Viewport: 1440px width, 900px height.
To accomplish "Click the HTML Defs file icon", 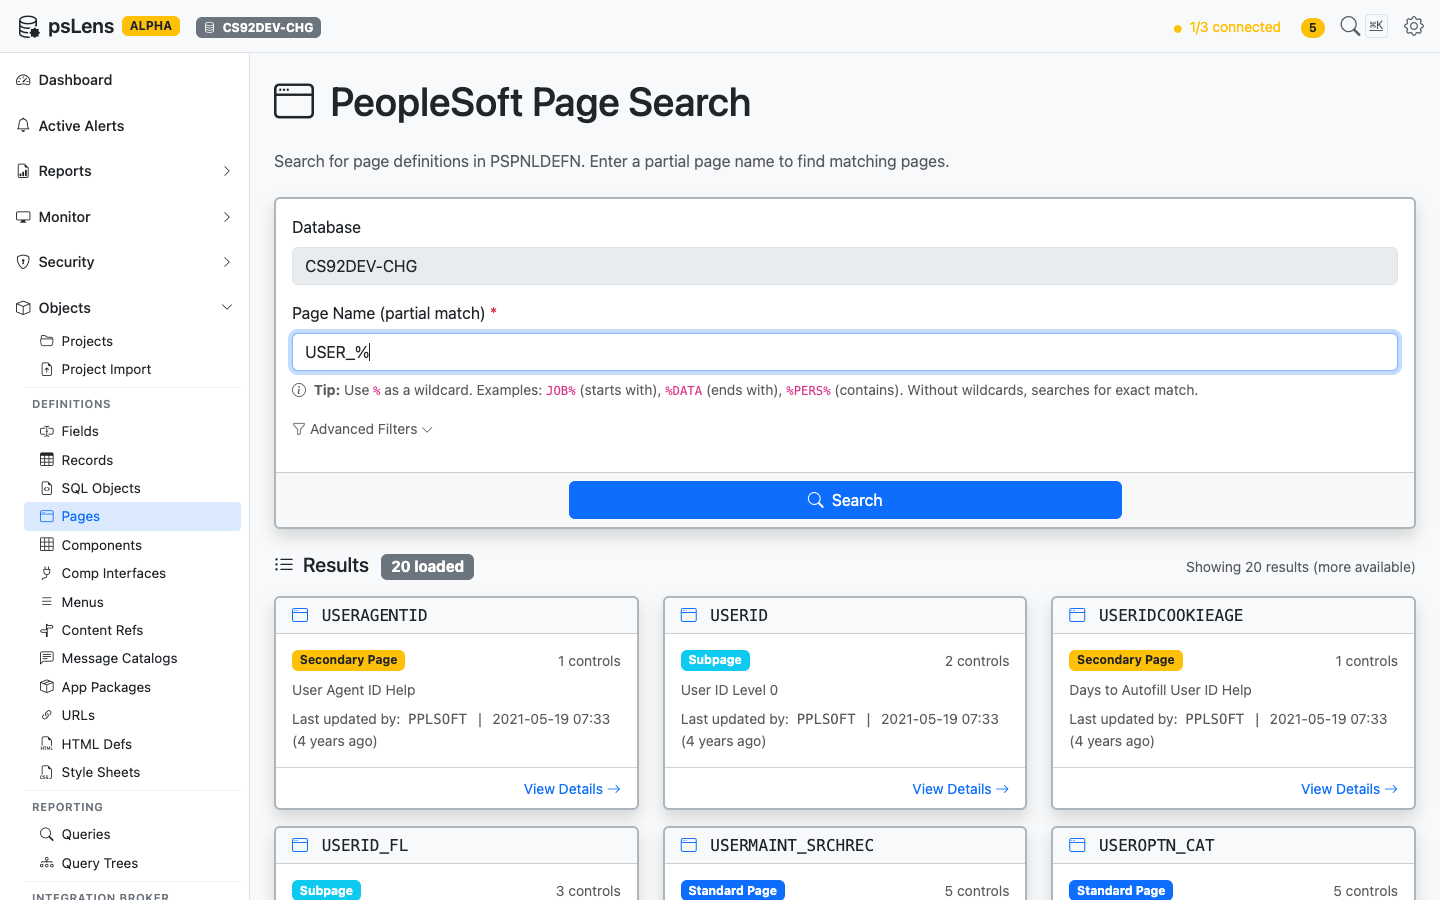I will click(46, 744).
